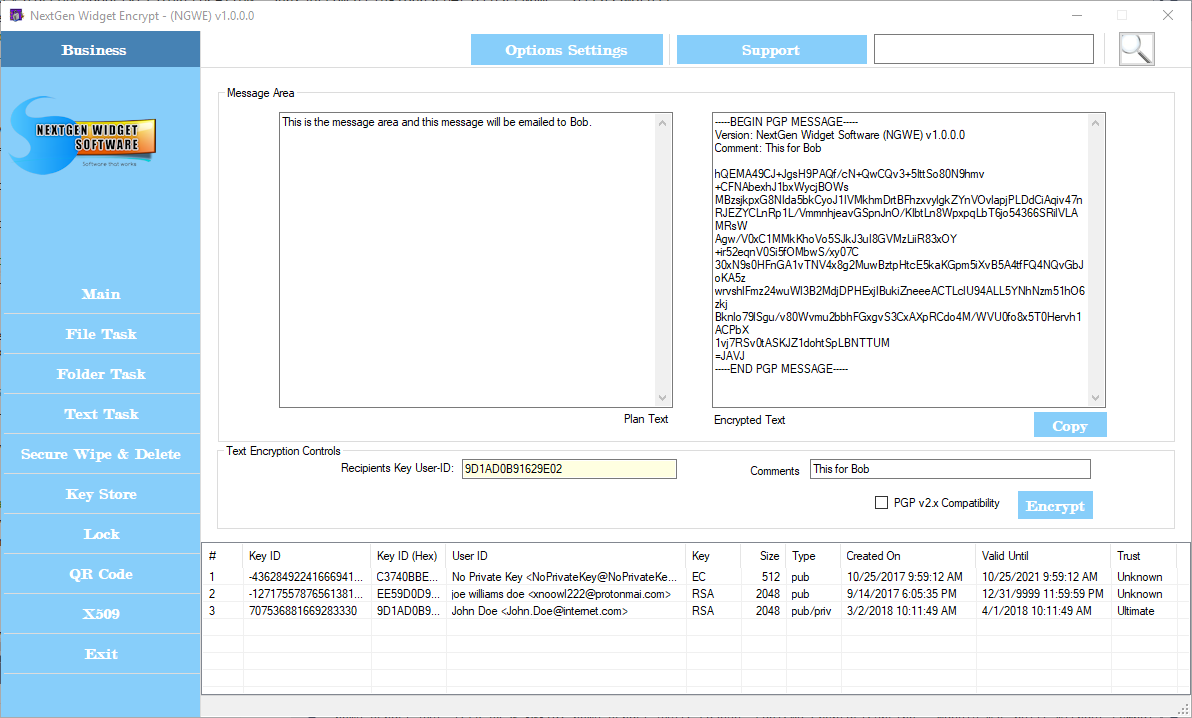The image size is (1192, 718).
Task: Click Exit in the sidebar
Action: tap(101, 654)
